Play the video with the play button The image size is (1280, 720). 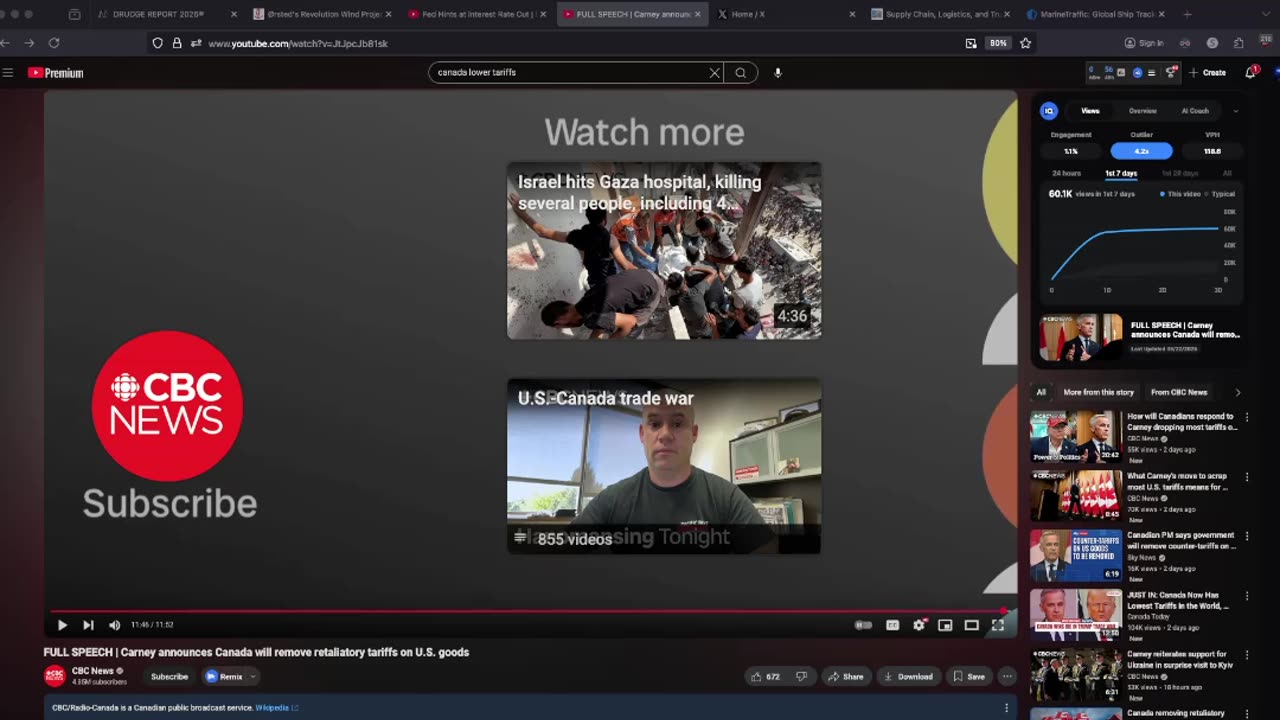click(x=62, y=625)
